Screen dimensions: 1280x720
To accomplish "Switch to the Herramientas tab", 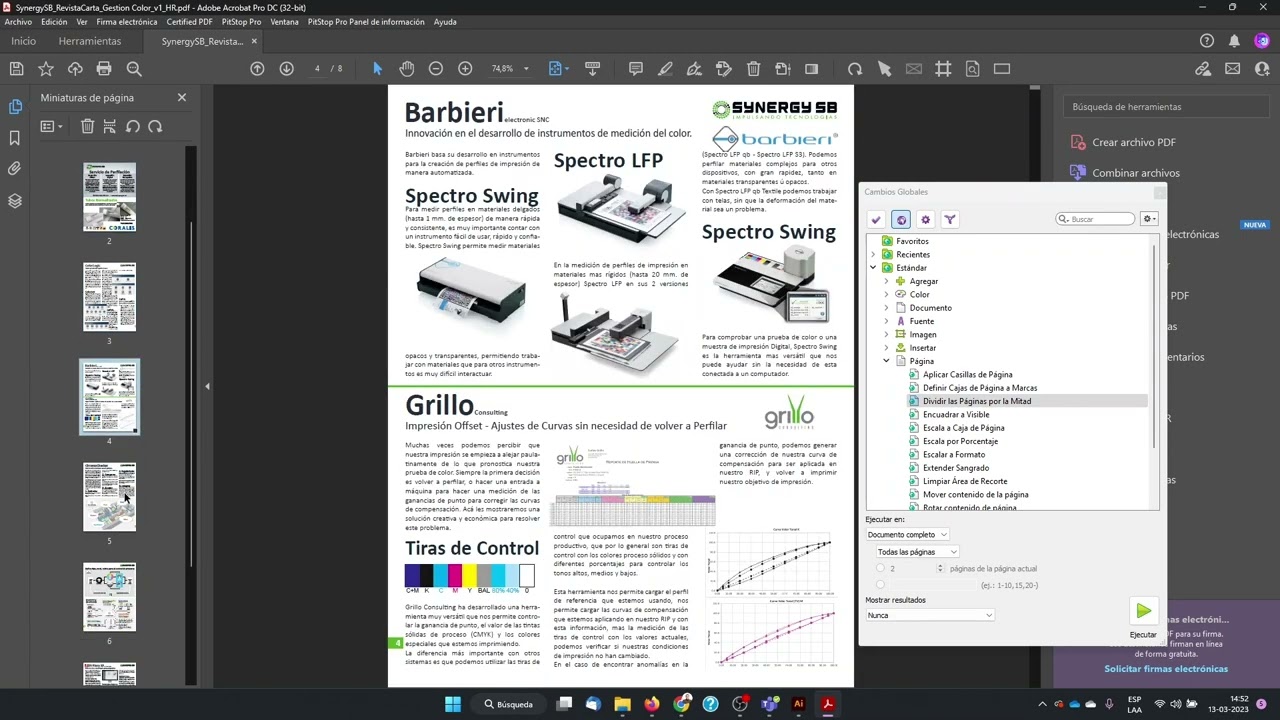I will click(x=90, y=41).
